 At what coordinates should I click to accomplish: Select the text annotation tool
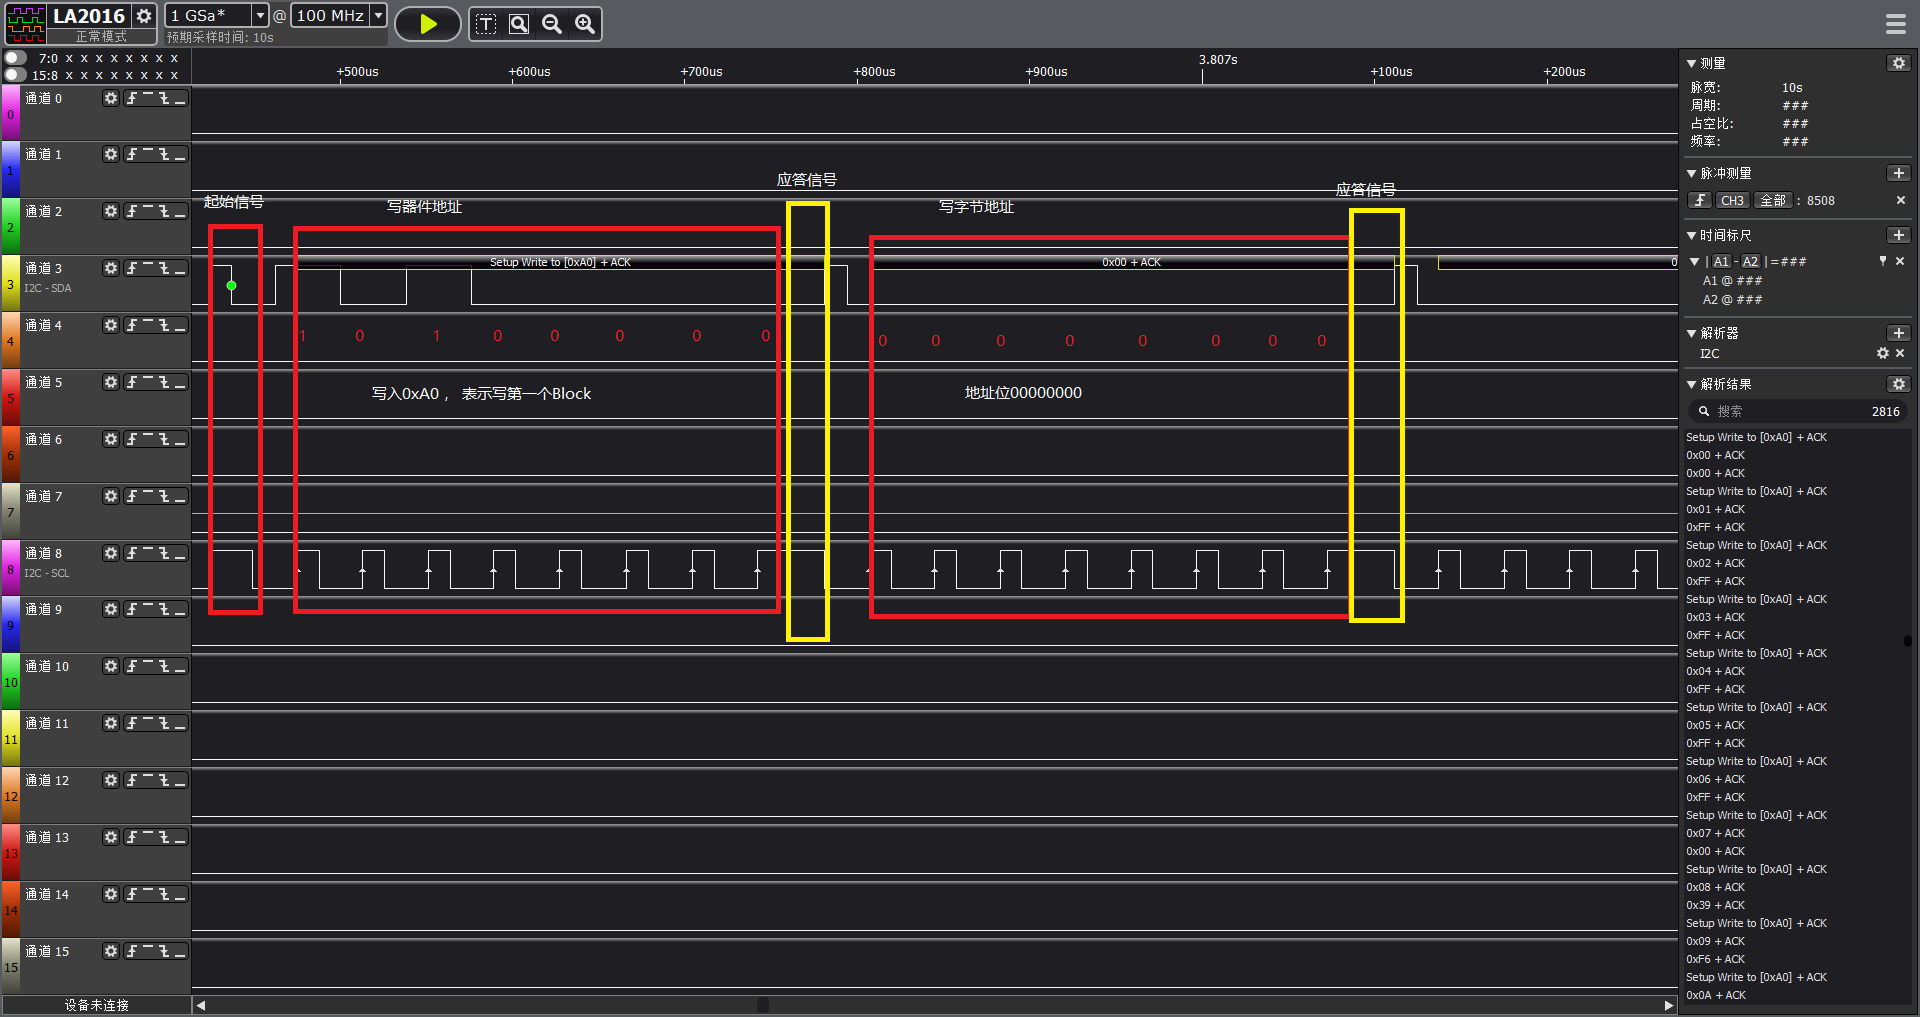[485, 24]
